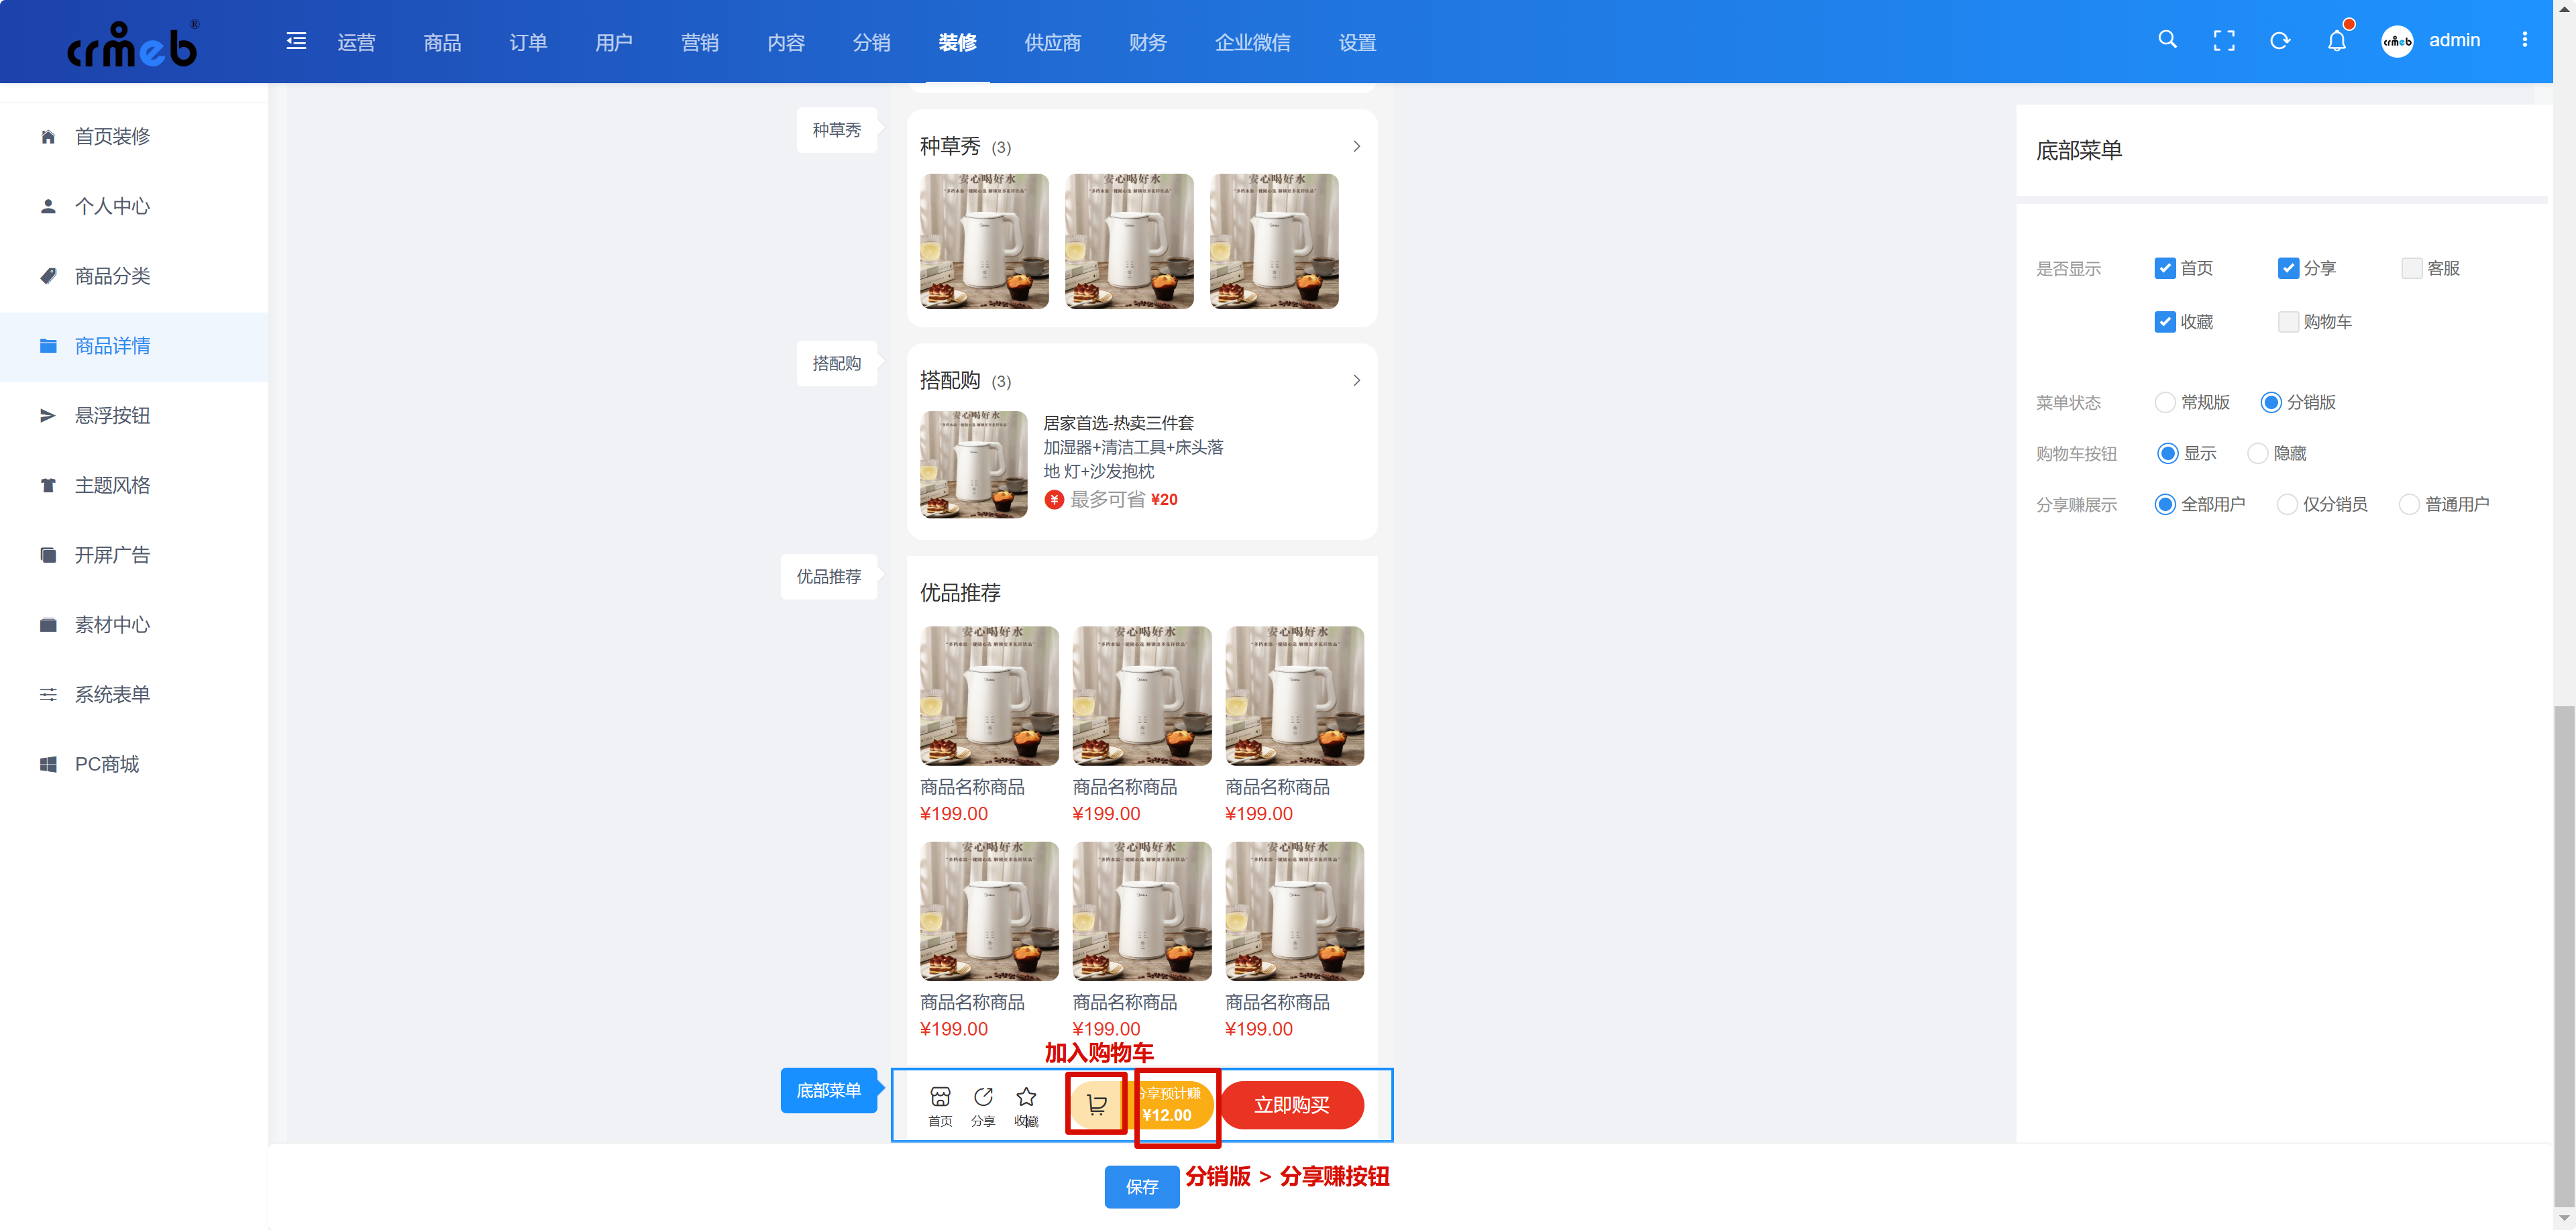Expand the 种草秀 section chevron arrow
This screenshot has height=1230, width=2576.
pyautogui.click(x=1356, y=146)
